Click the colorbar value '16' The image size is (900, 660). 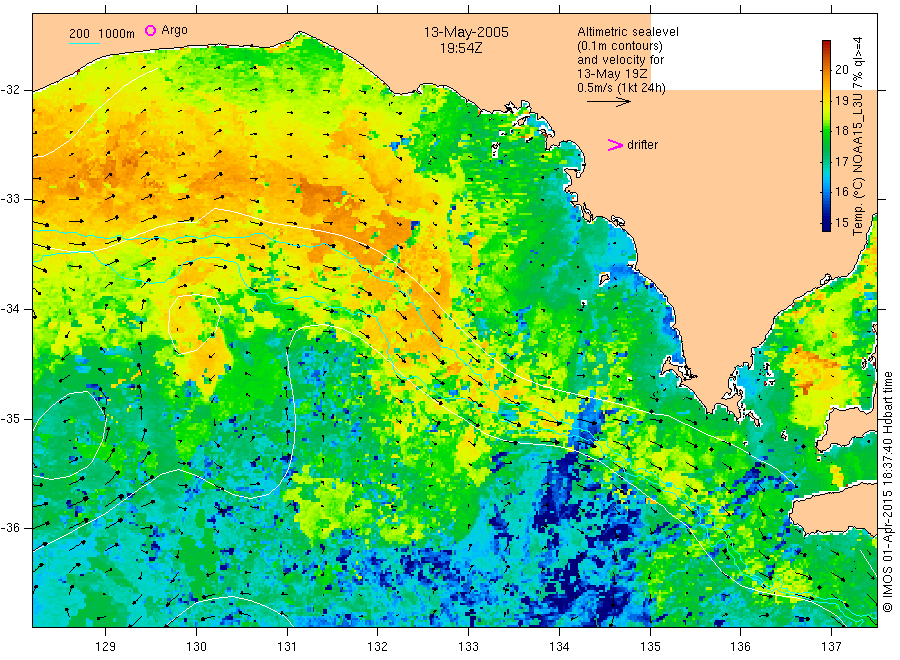tap(841, 192)
